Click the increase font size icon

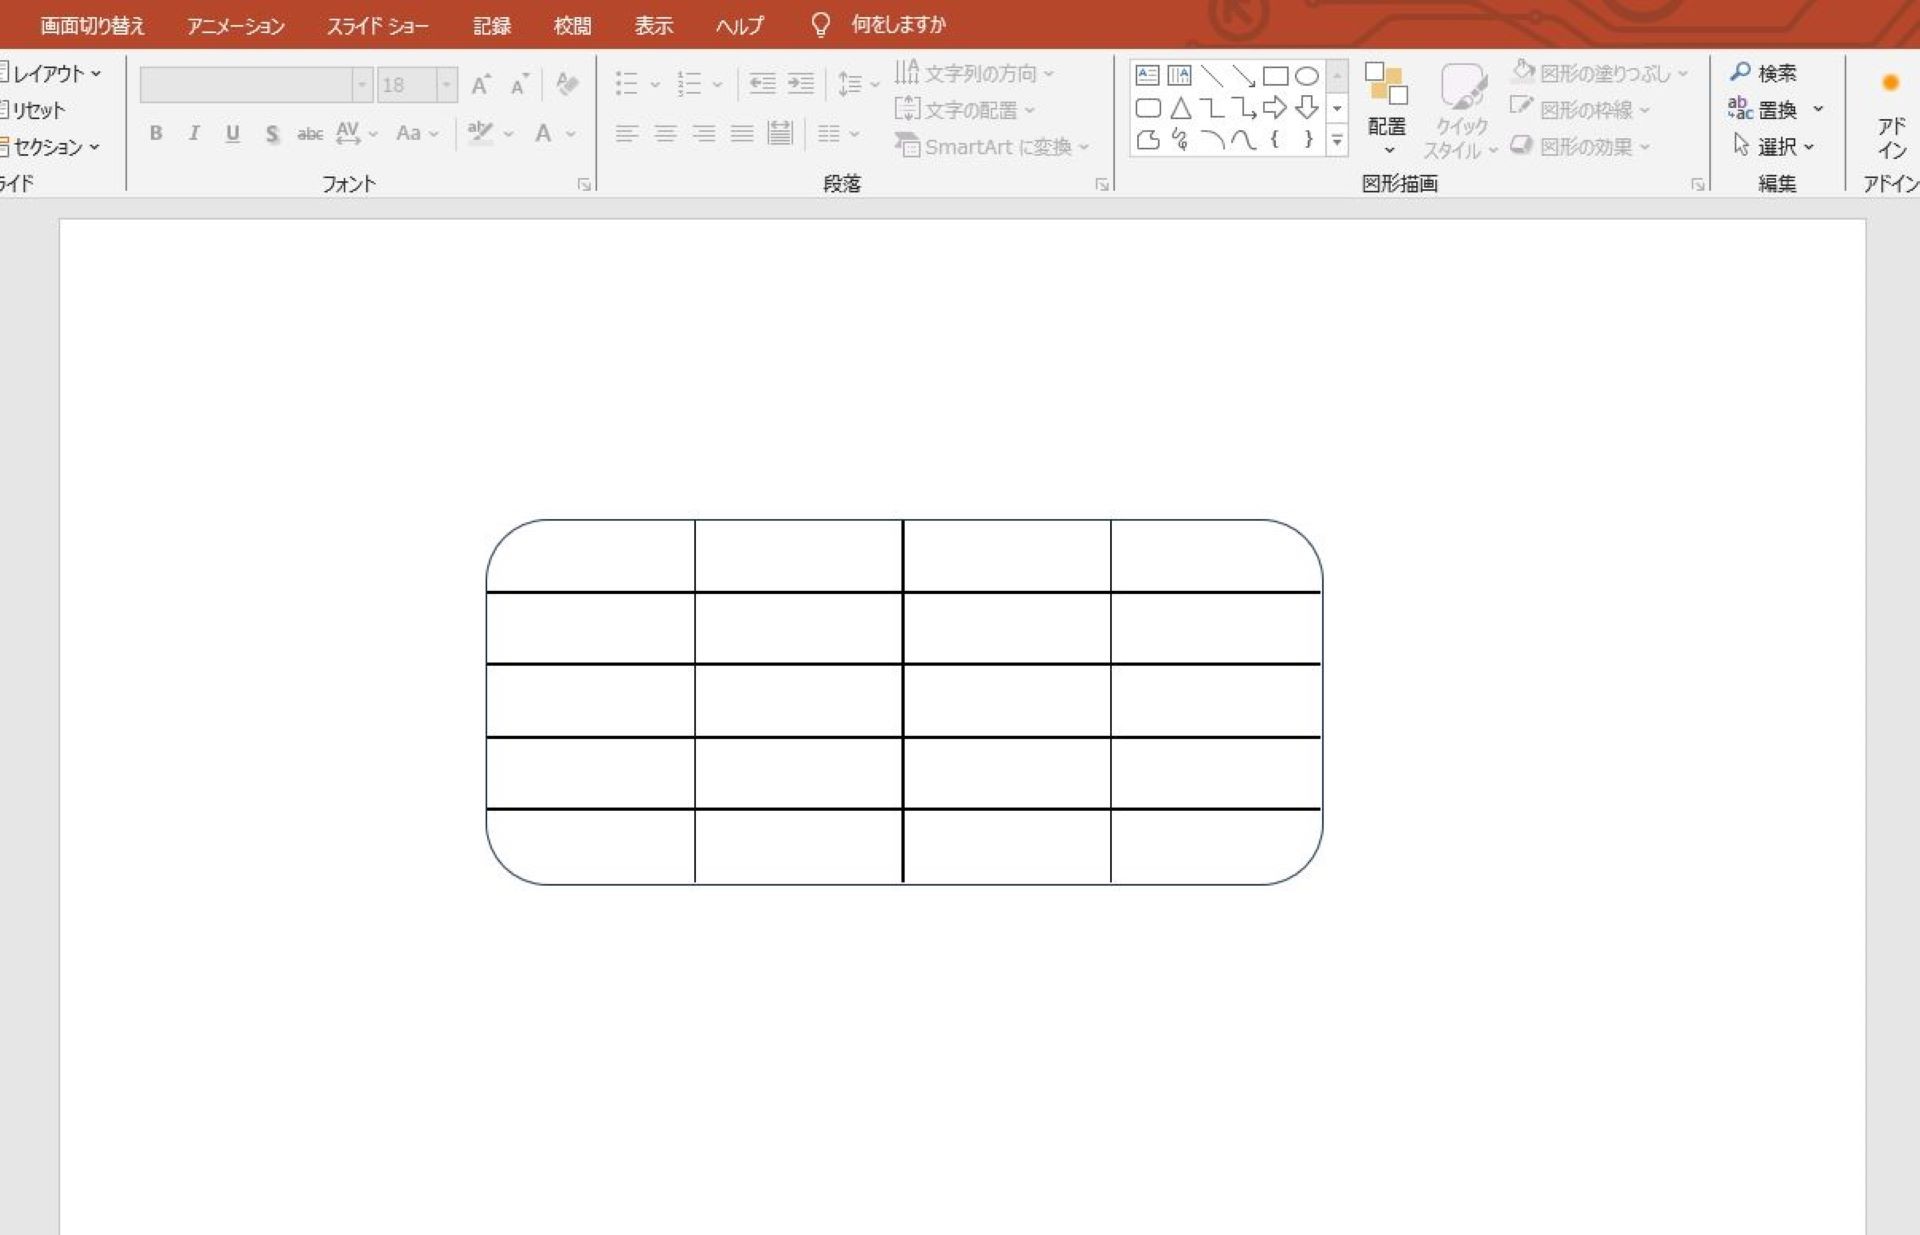click(x=481, y=85)
